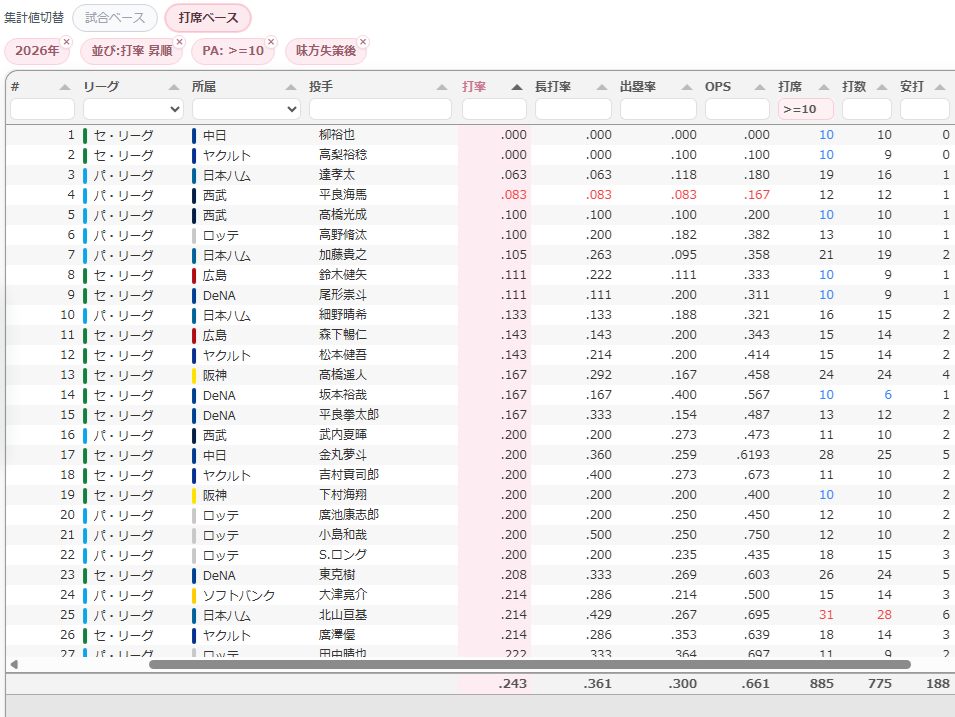Sort by 所属 column arrow
955x717 pixels.
pyautogui.click(x=291, y=87)
